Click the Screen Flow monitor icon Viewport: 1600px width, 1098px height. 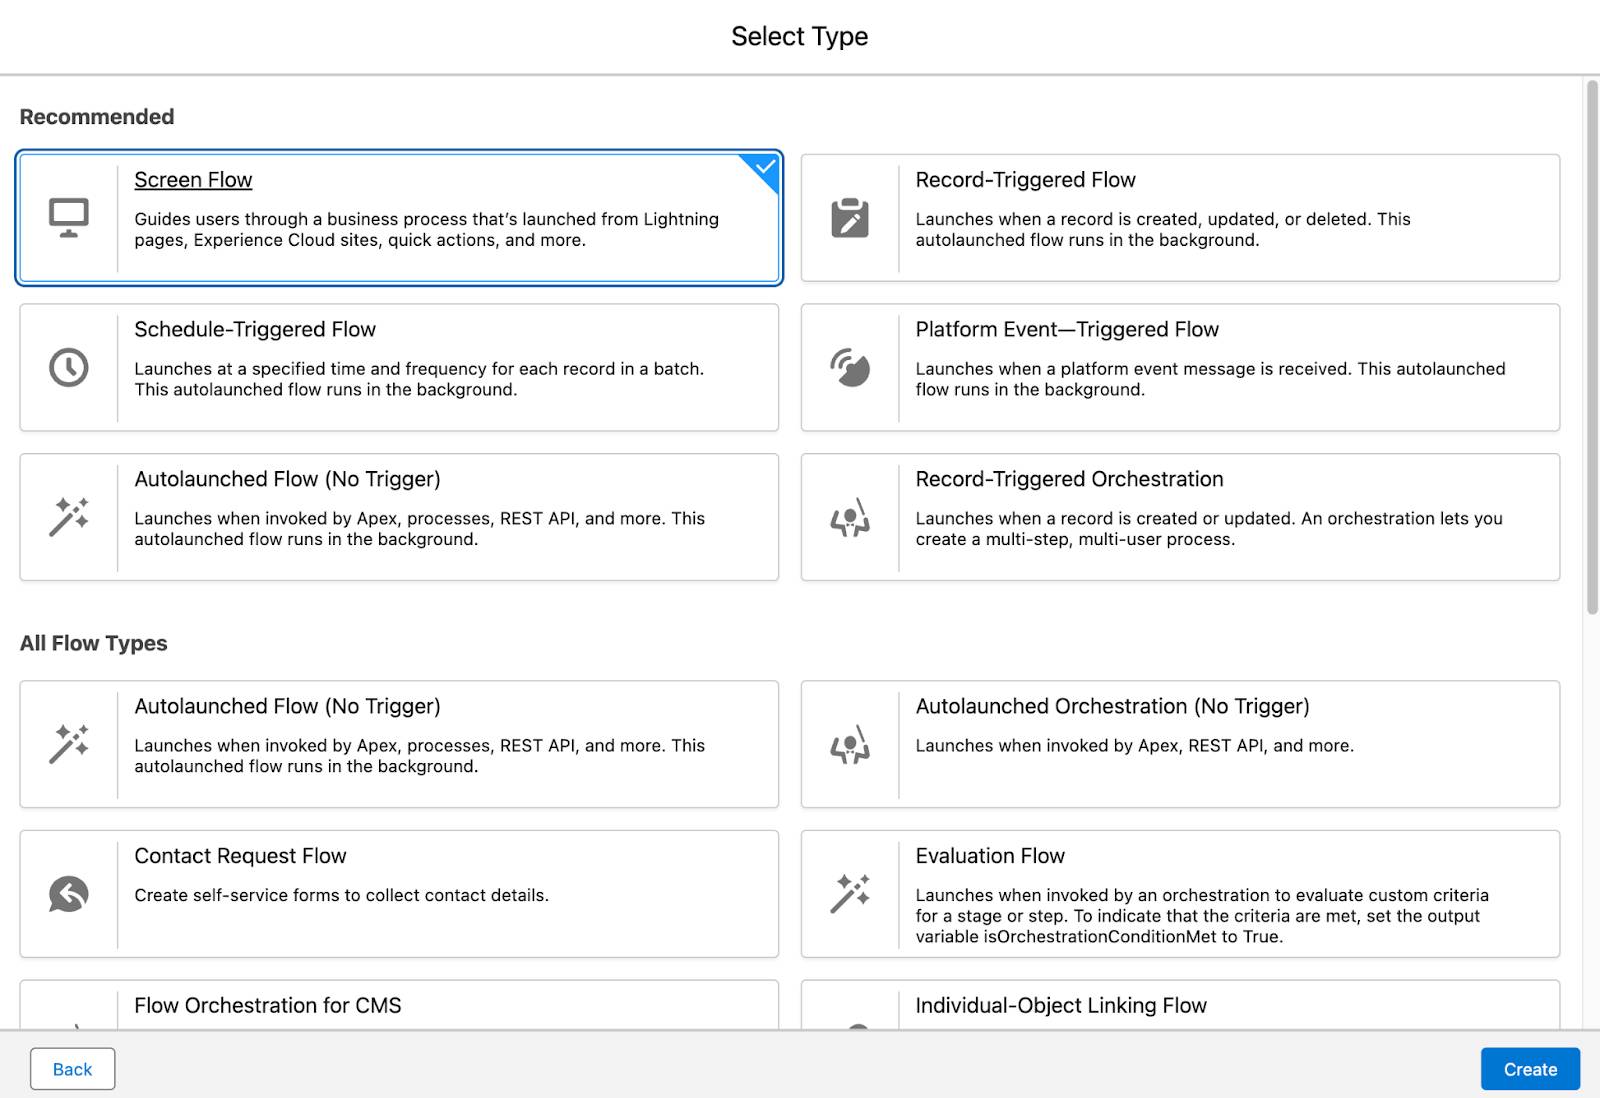click(69, 218)
